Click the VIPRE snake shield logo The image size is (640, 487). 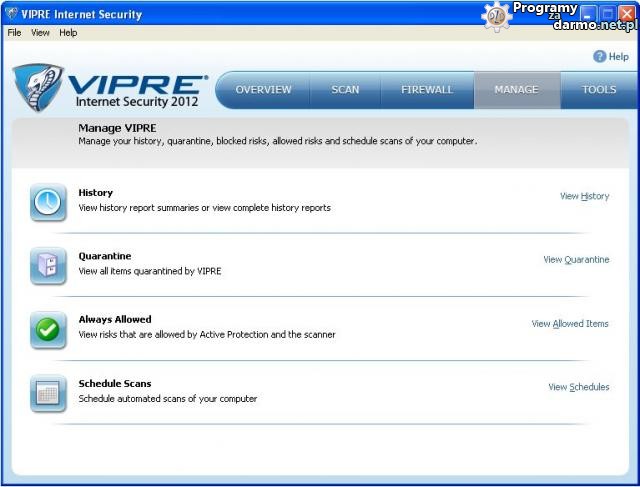click(x=39, y=88)
